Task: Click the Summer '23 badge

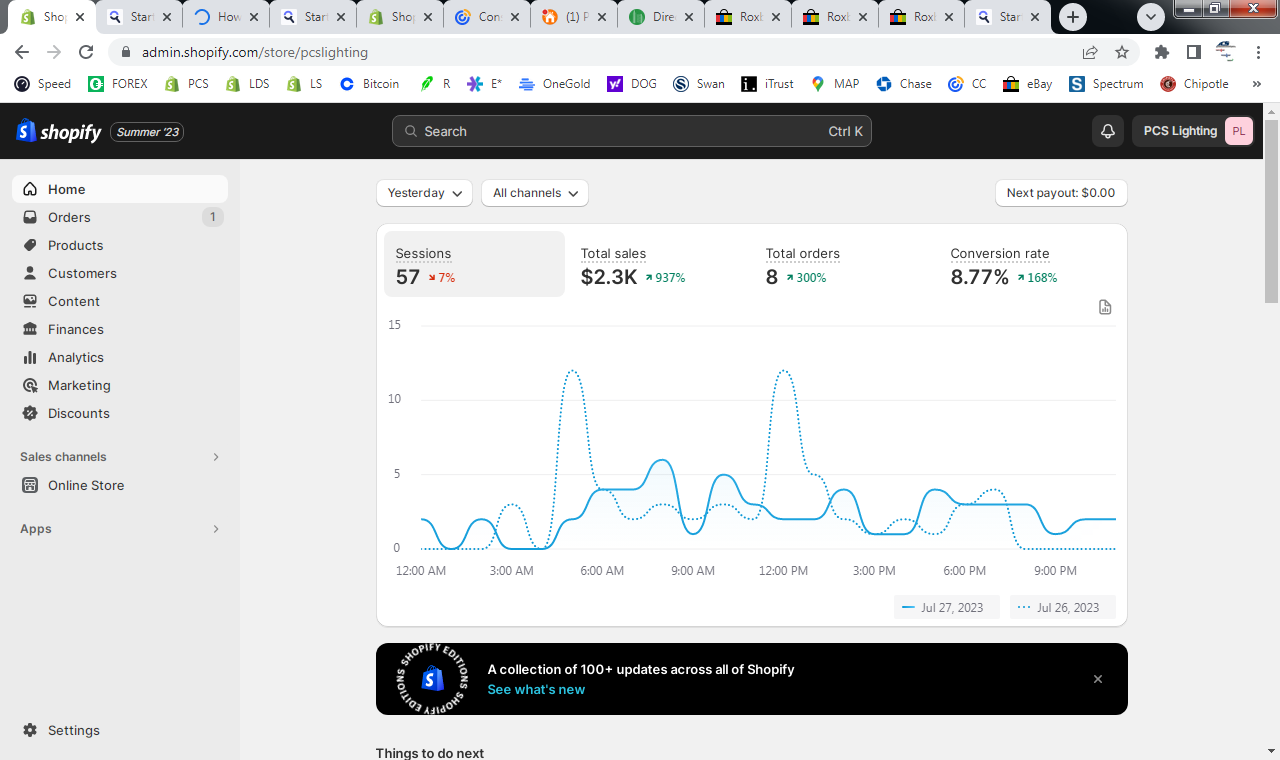Action: (x=147, y=132)
